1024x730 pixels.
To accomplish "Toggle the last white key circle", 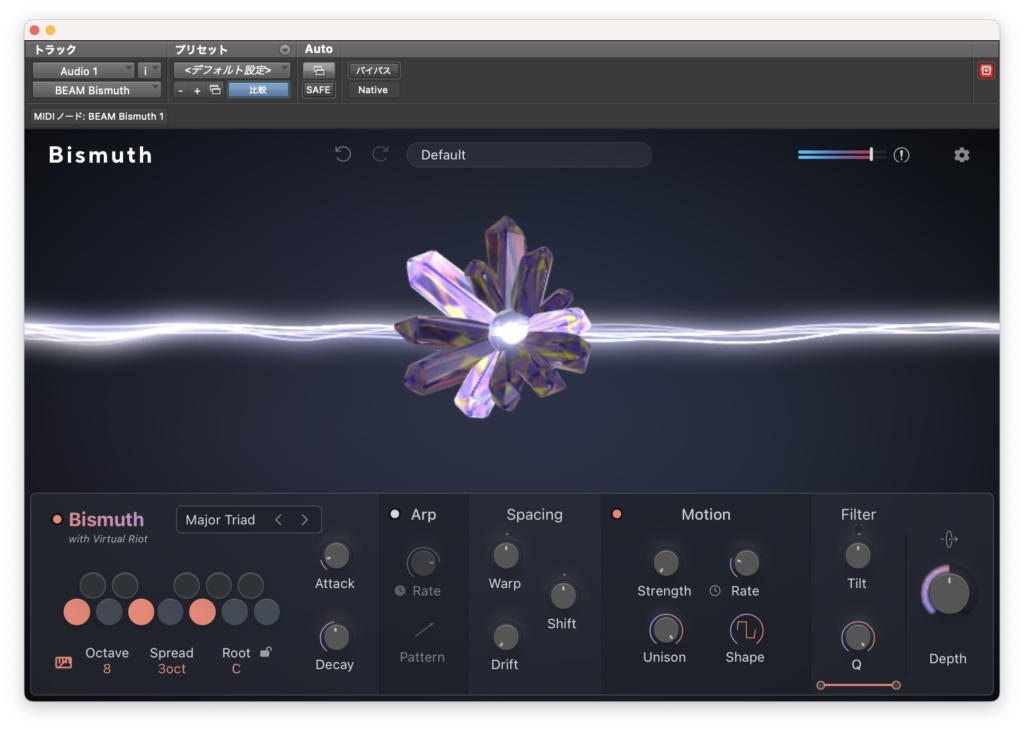I will (266, 612).
